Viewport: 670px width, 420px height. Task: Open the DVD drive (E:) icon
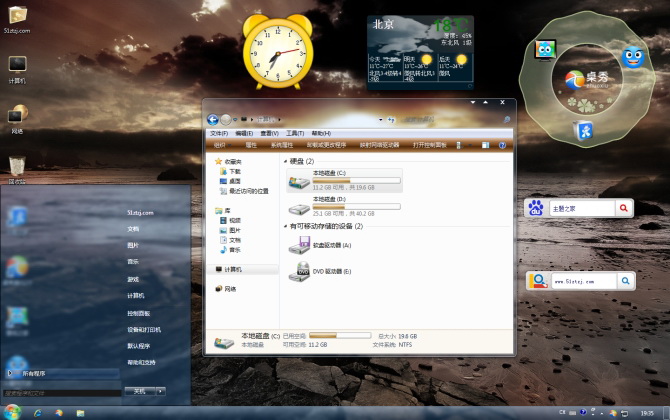pos(299,272)
